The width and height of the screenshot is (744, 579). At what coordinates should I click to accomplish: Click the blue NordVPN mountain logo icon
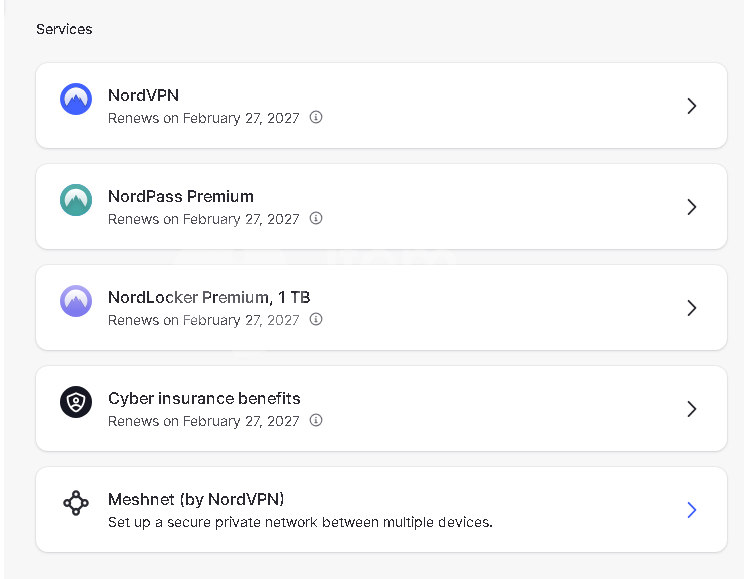[76, 99]
